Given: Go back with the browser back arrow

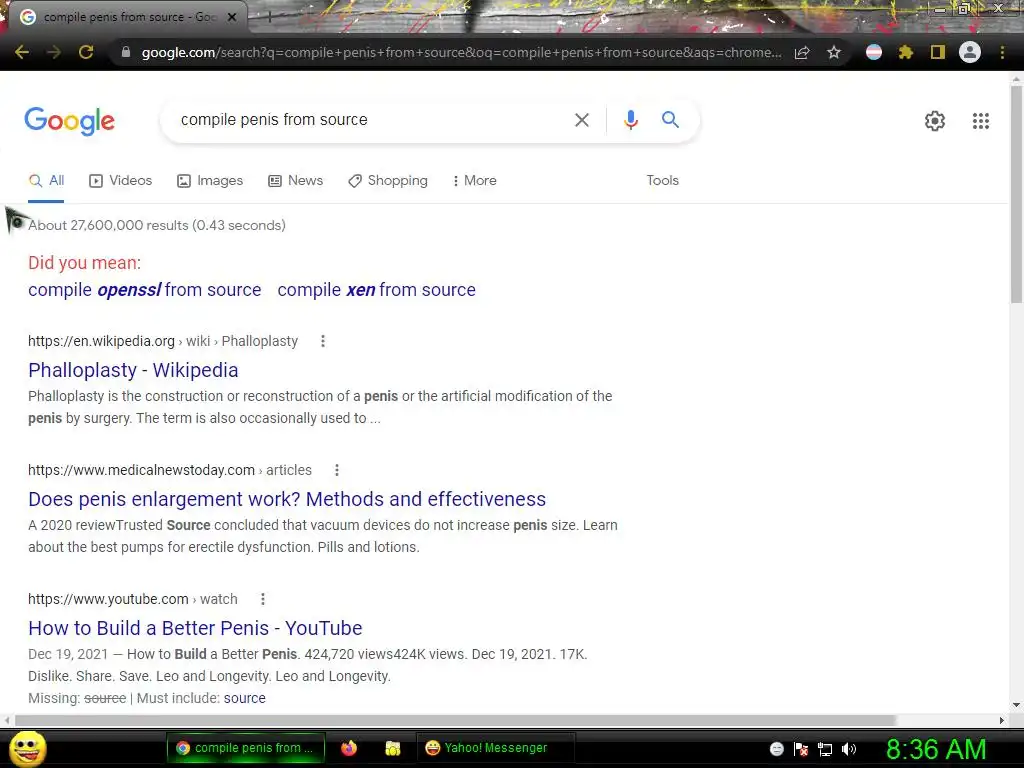Looking at the screenshot, I should coord(22,52).
